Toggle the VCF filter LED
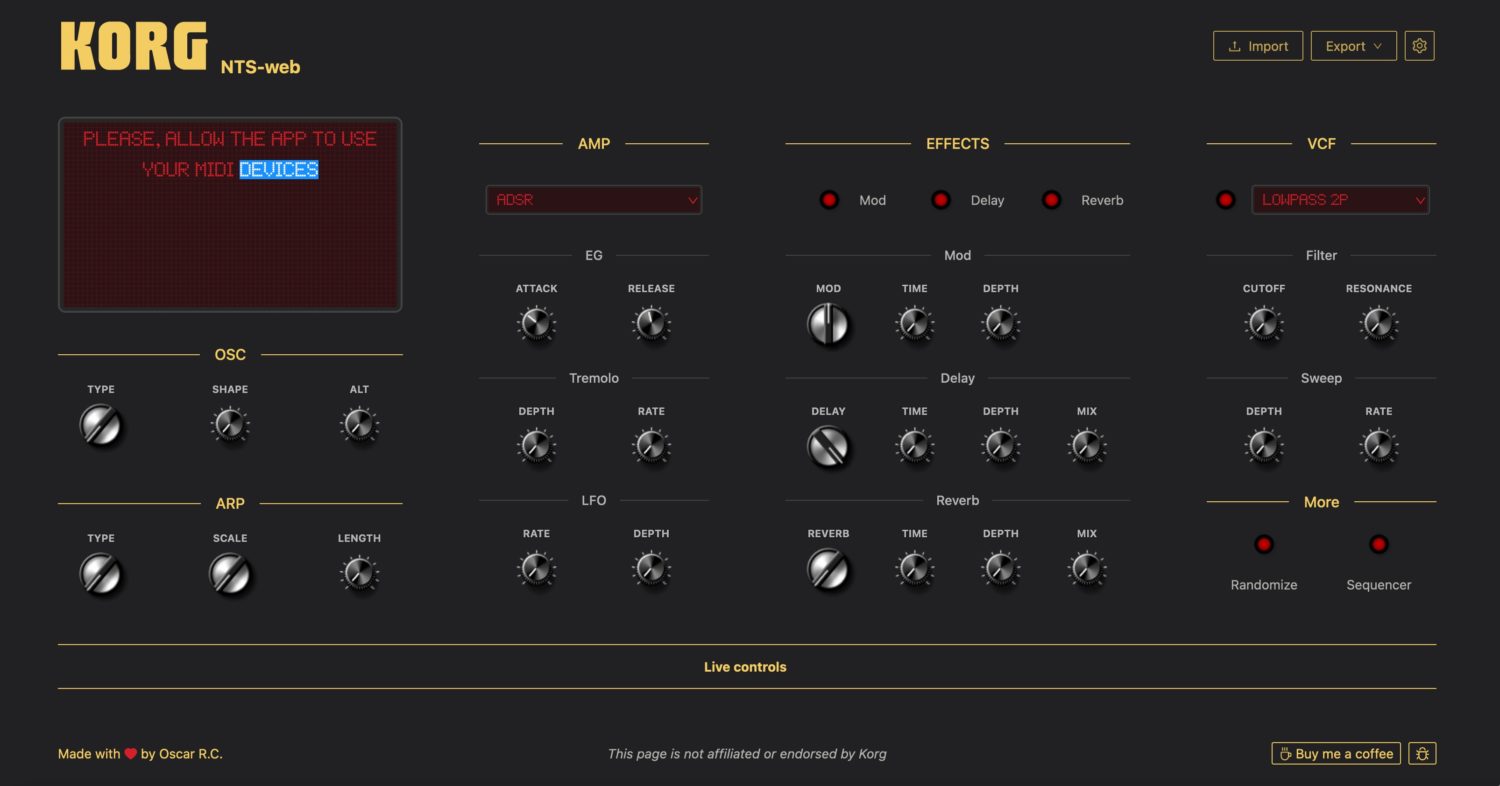Image resolution: width=1500 pixels, height=786 pixels. click(x=1225, y=199)
